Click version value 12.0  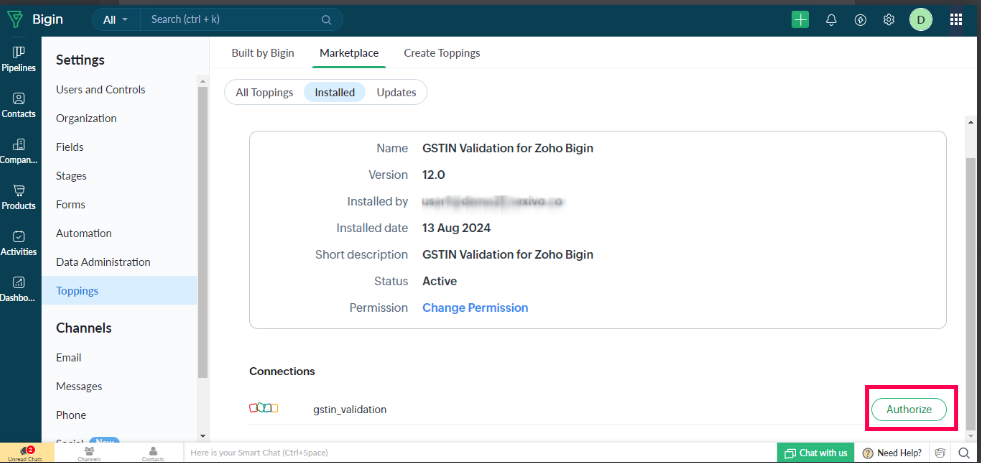[434, 175]
